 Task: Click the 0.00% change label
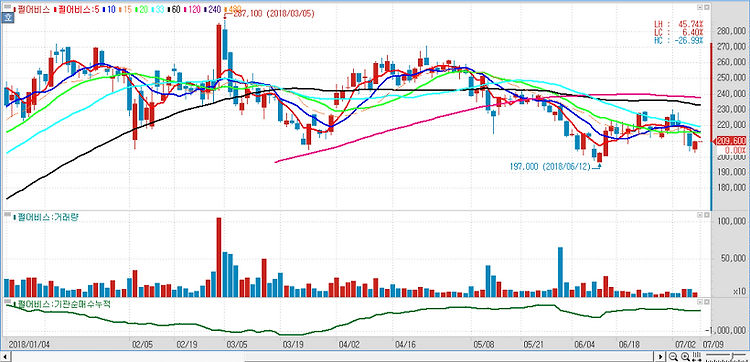[x=736, y=150]
